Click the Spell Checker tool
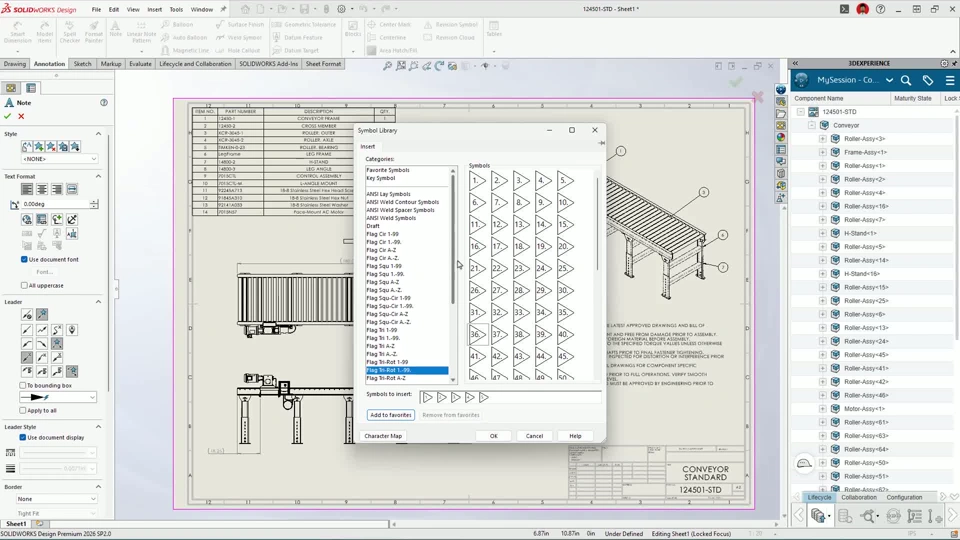 click(x=69, y=32)
